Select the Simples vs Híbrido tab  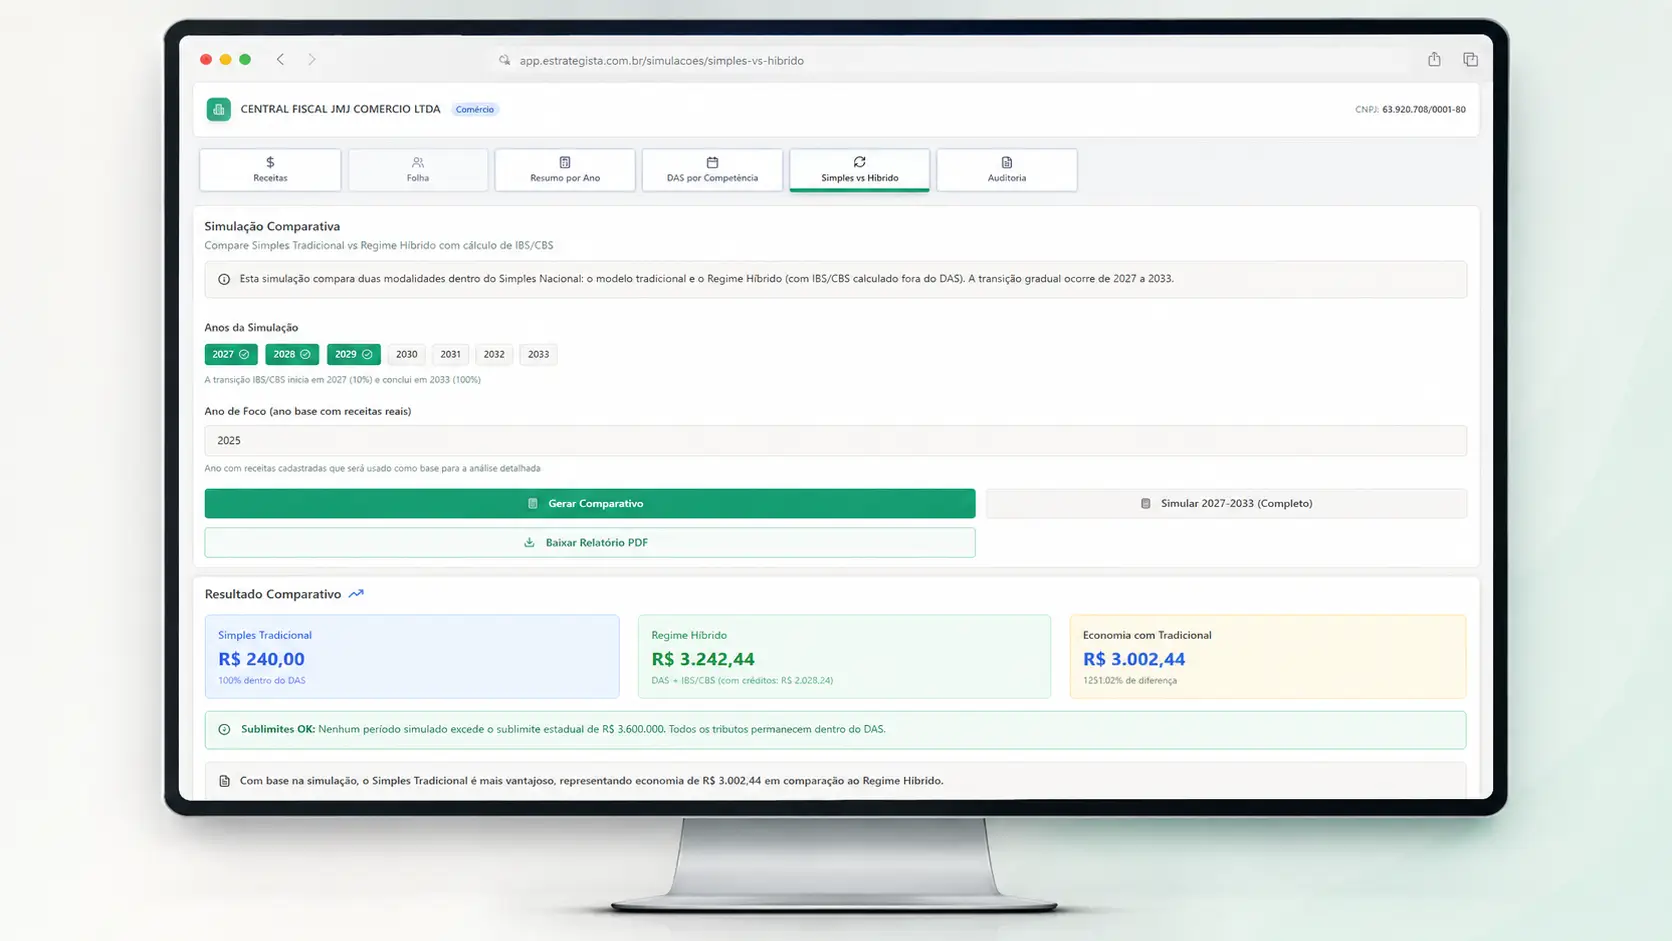click(860, 170)
